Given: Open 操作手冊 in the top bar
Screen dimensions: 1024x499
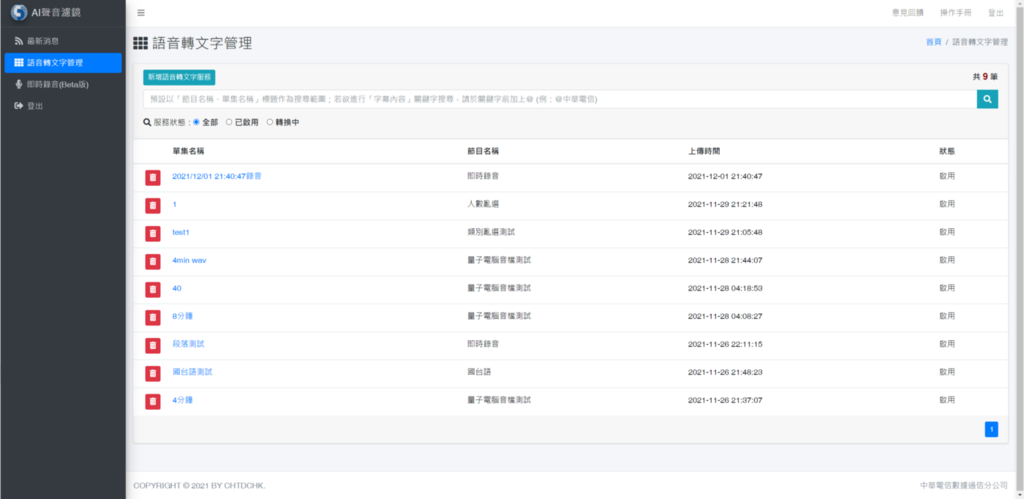Looking at the screenshot, I should (955, 13).
